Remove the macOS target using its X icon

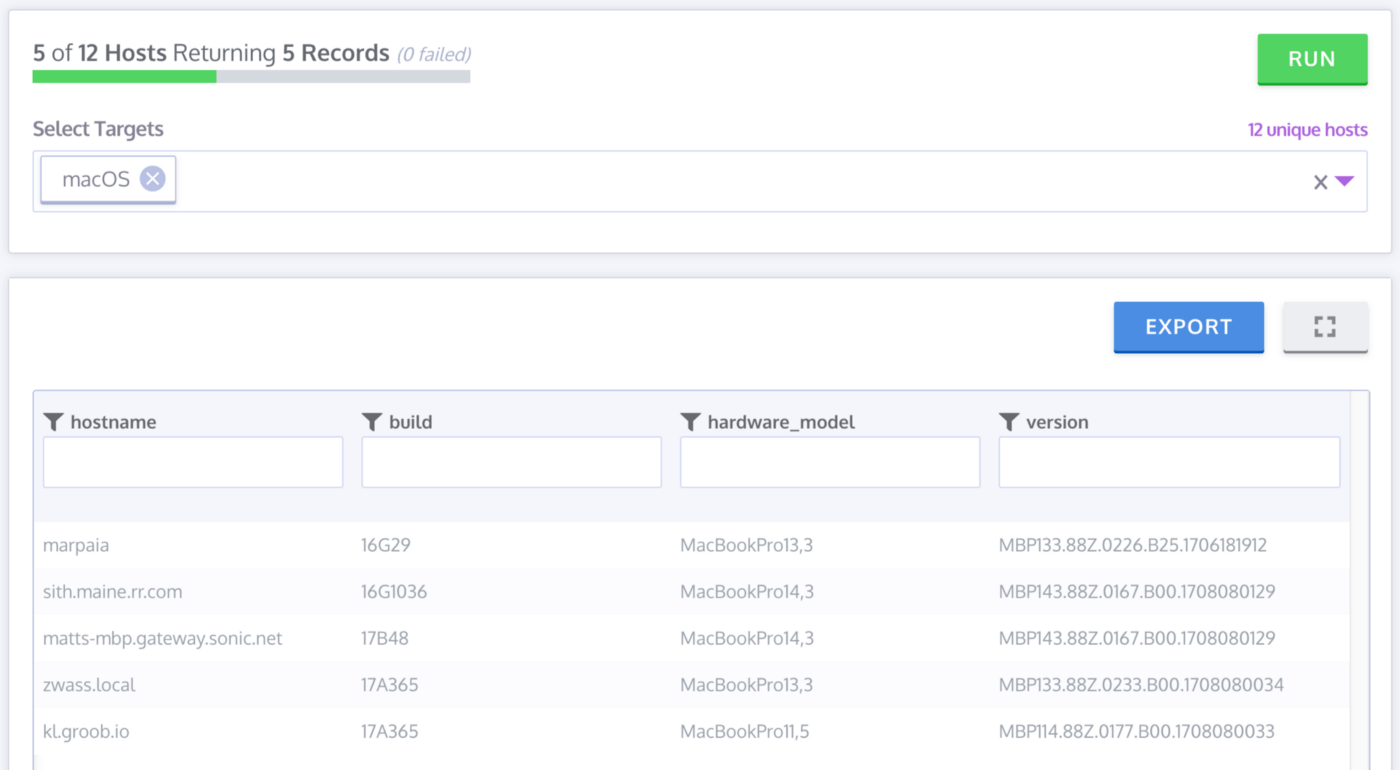(x=151, y=178)
